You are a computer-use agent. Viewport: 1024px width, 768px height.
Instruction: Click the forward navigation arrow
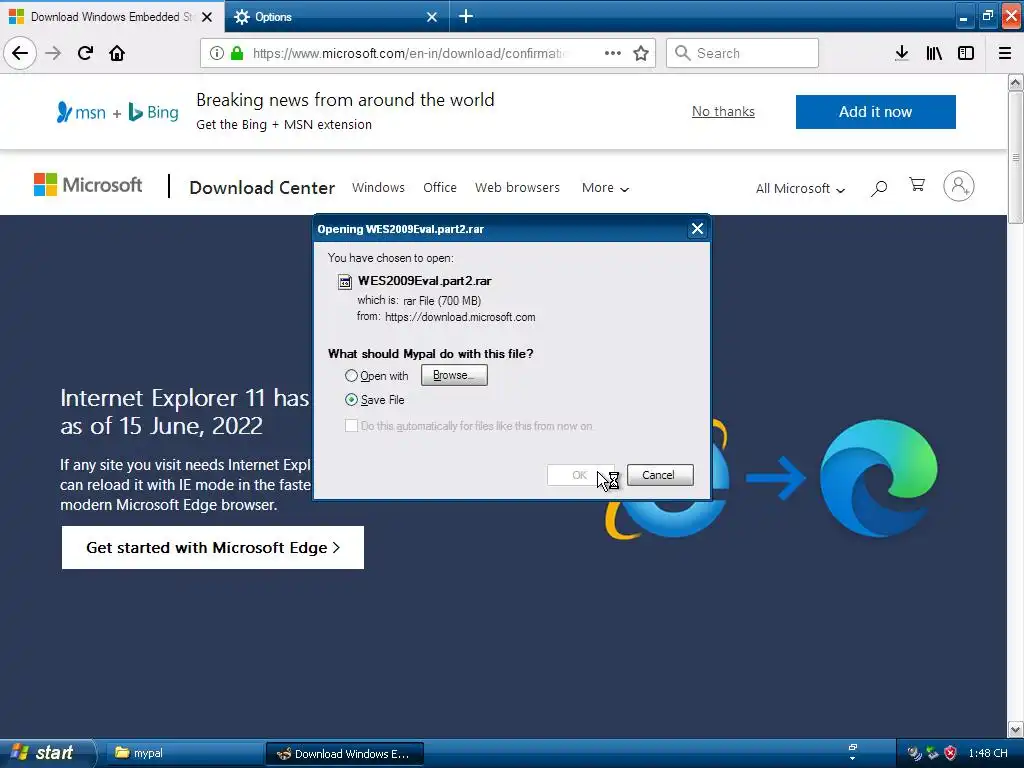(x=53, y=53)
